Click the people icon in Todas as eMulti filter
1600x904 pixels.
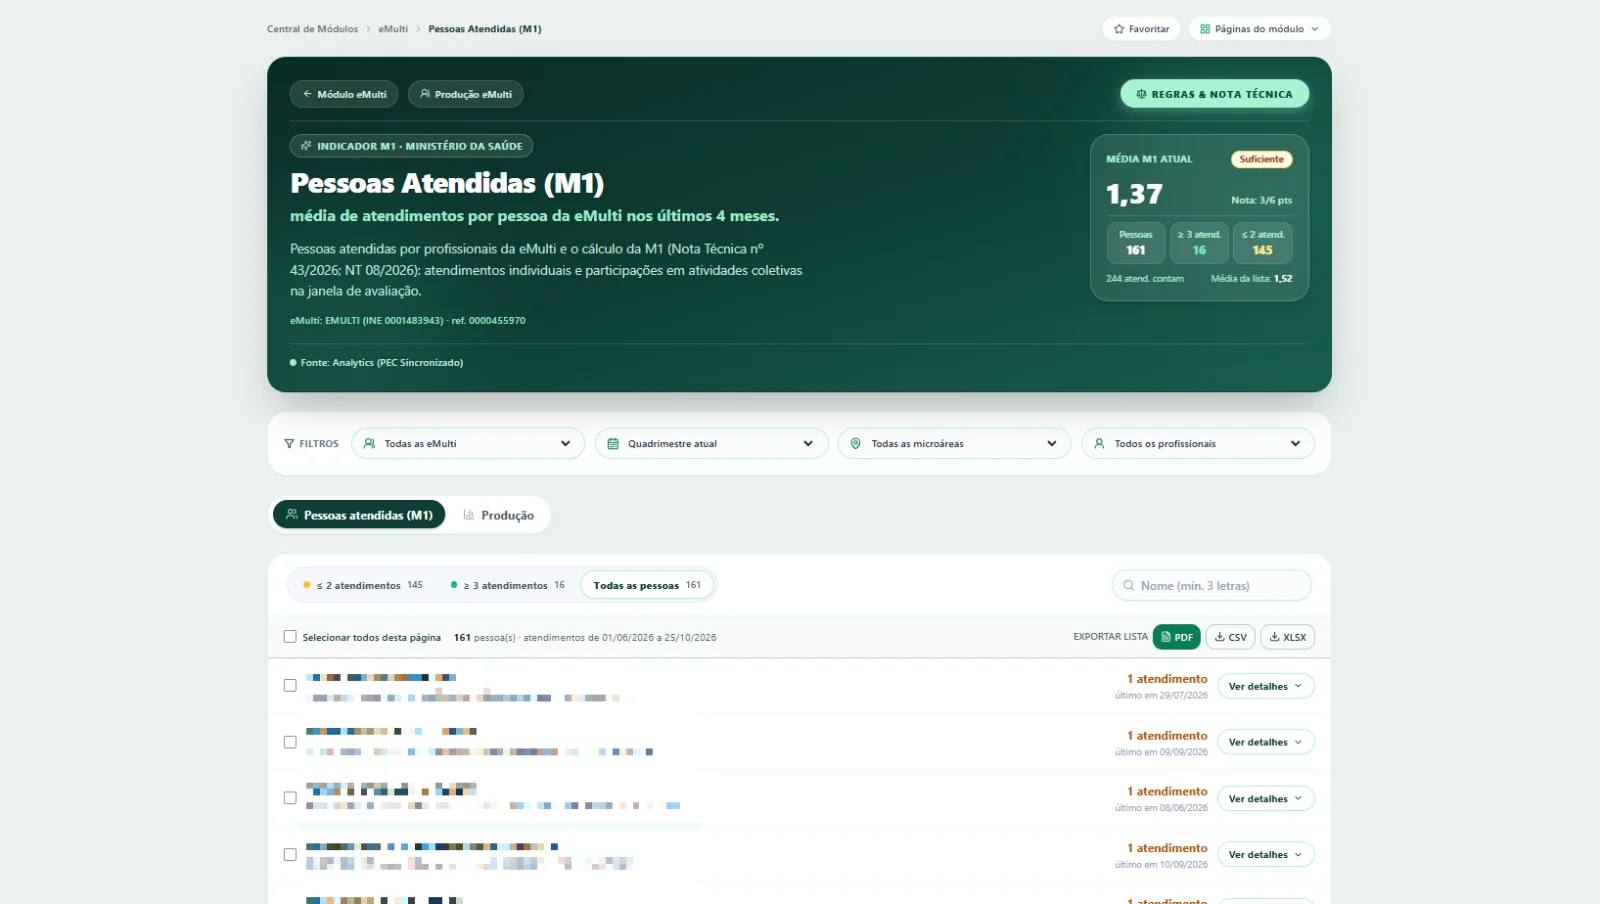(x=369, y=444)
